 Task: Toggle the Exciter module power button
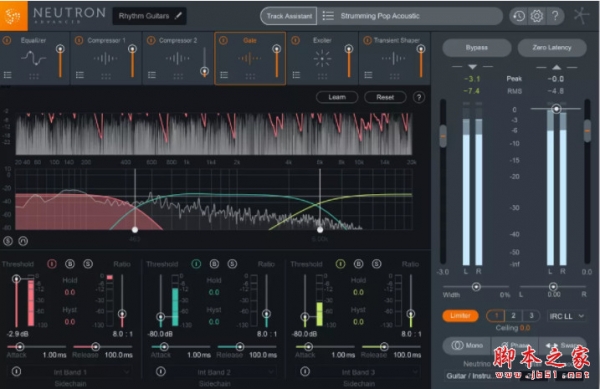coord(295,40)
